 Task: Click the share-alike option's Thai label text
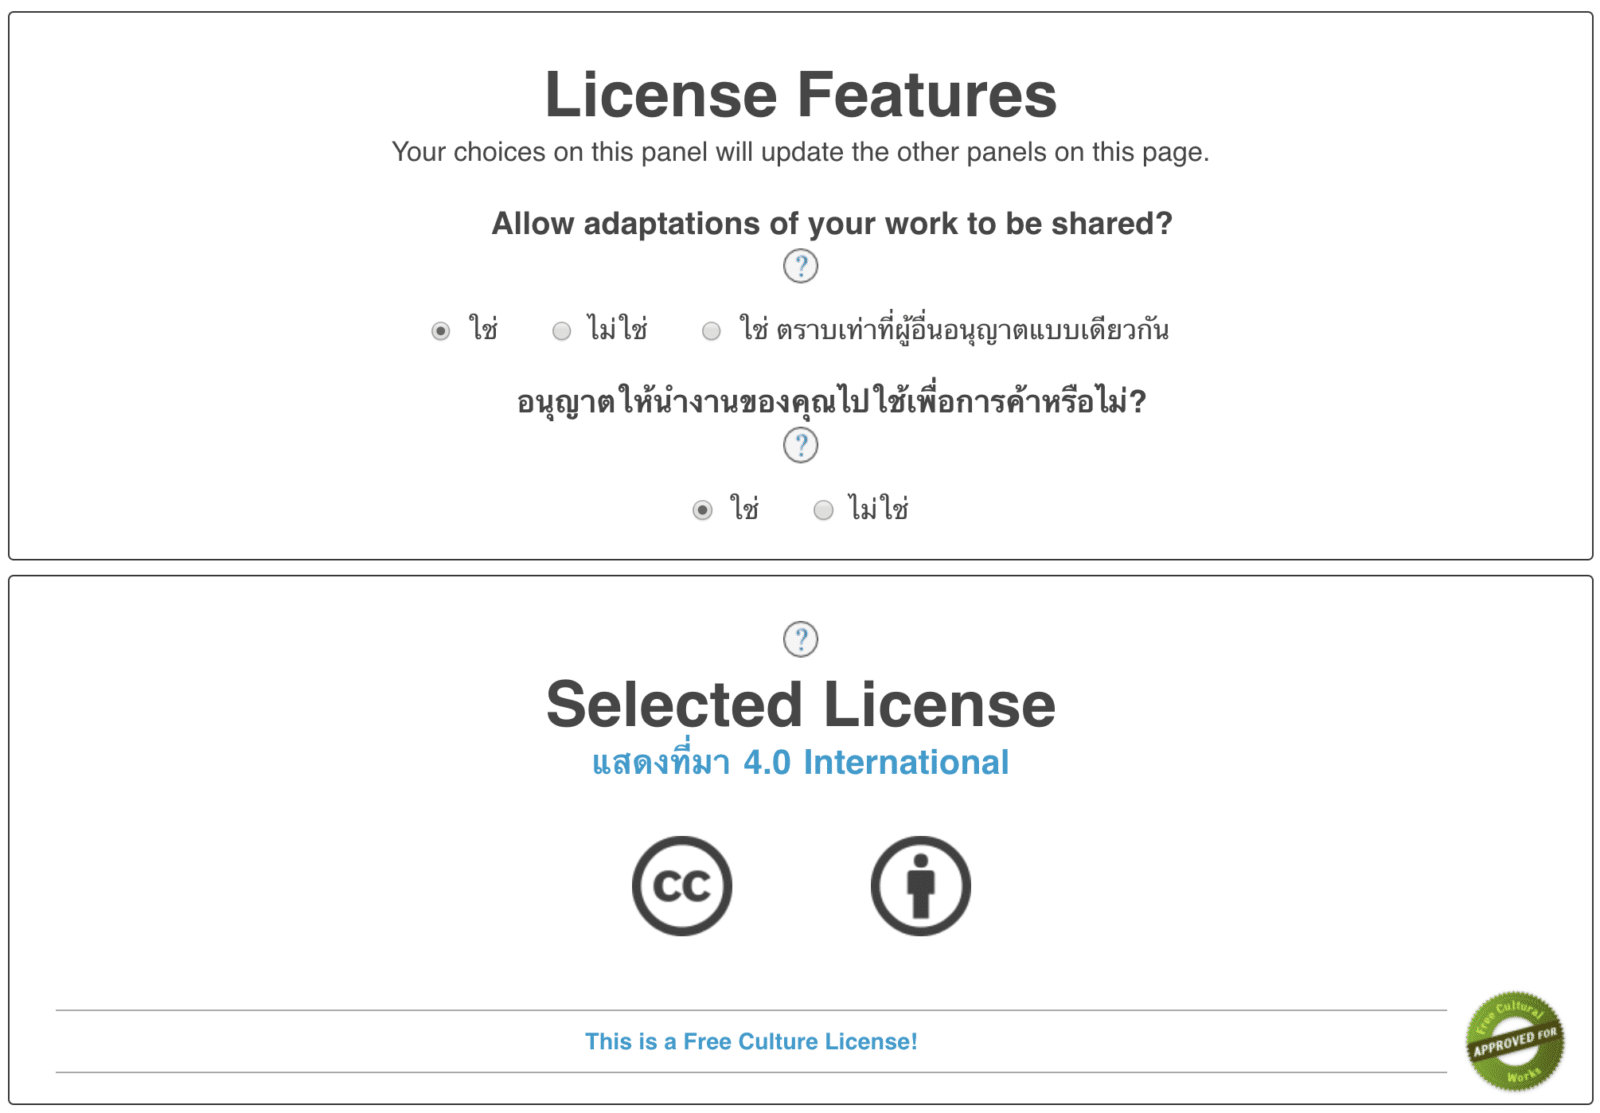click(x=954, y=330)
